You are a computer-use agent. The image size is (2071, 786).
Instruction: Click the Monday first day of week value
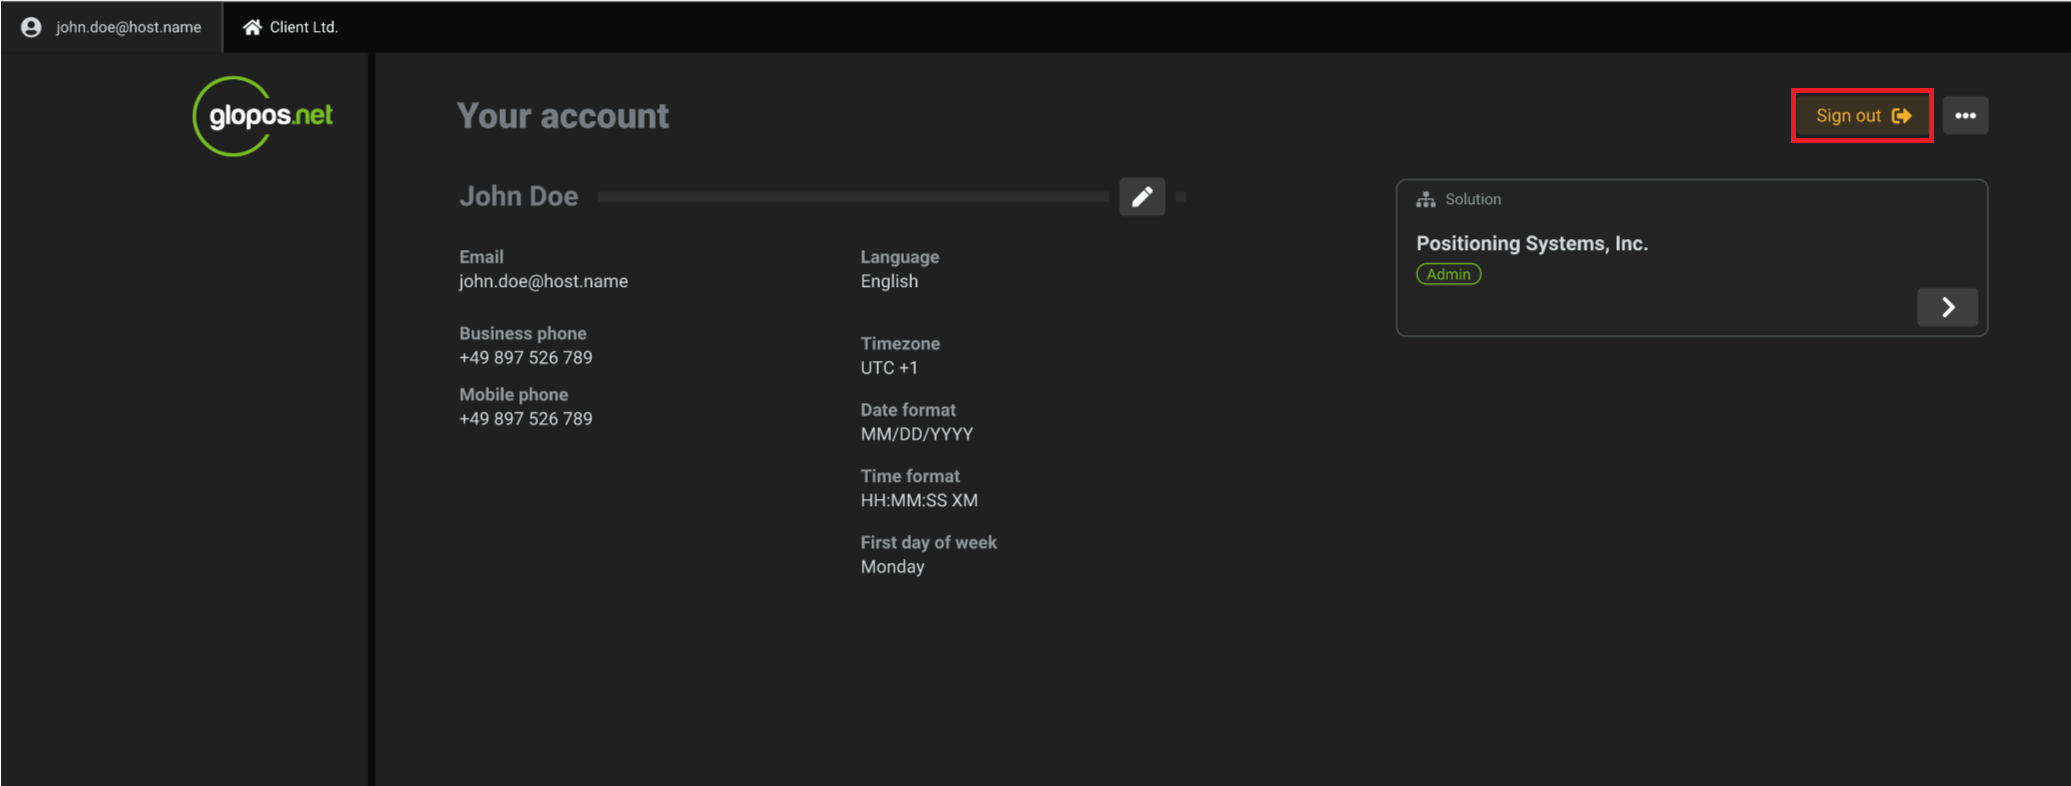point(892,567)
